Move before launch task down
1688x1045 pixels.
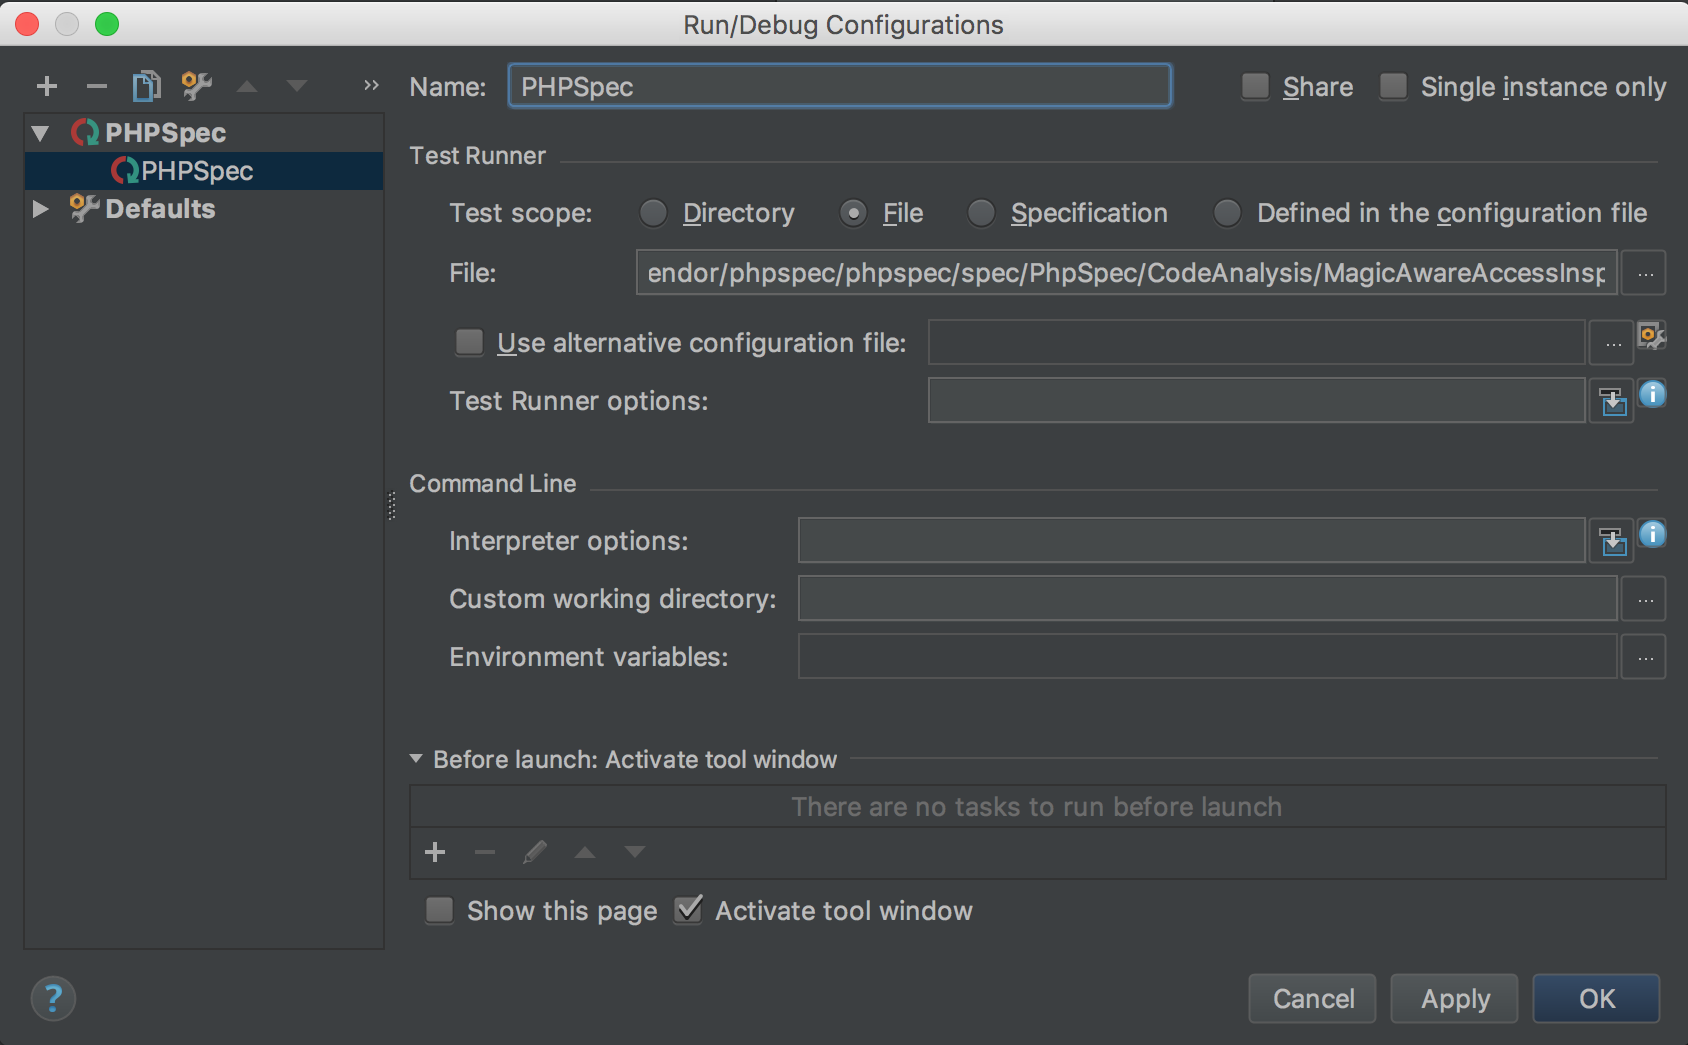pos(635,852)
